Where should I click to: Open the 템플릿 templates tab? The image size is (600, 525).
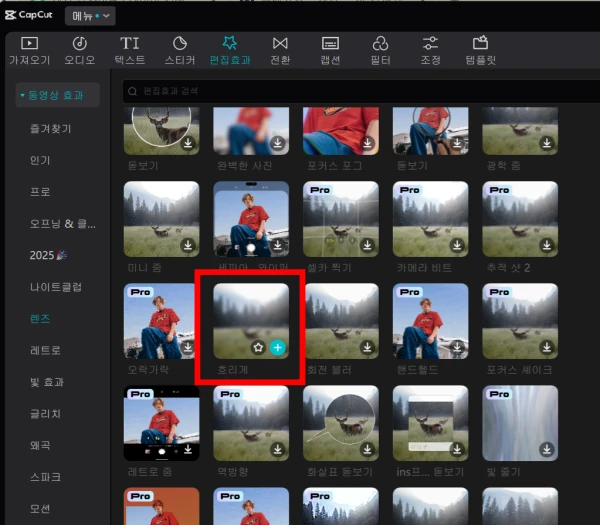481,51
